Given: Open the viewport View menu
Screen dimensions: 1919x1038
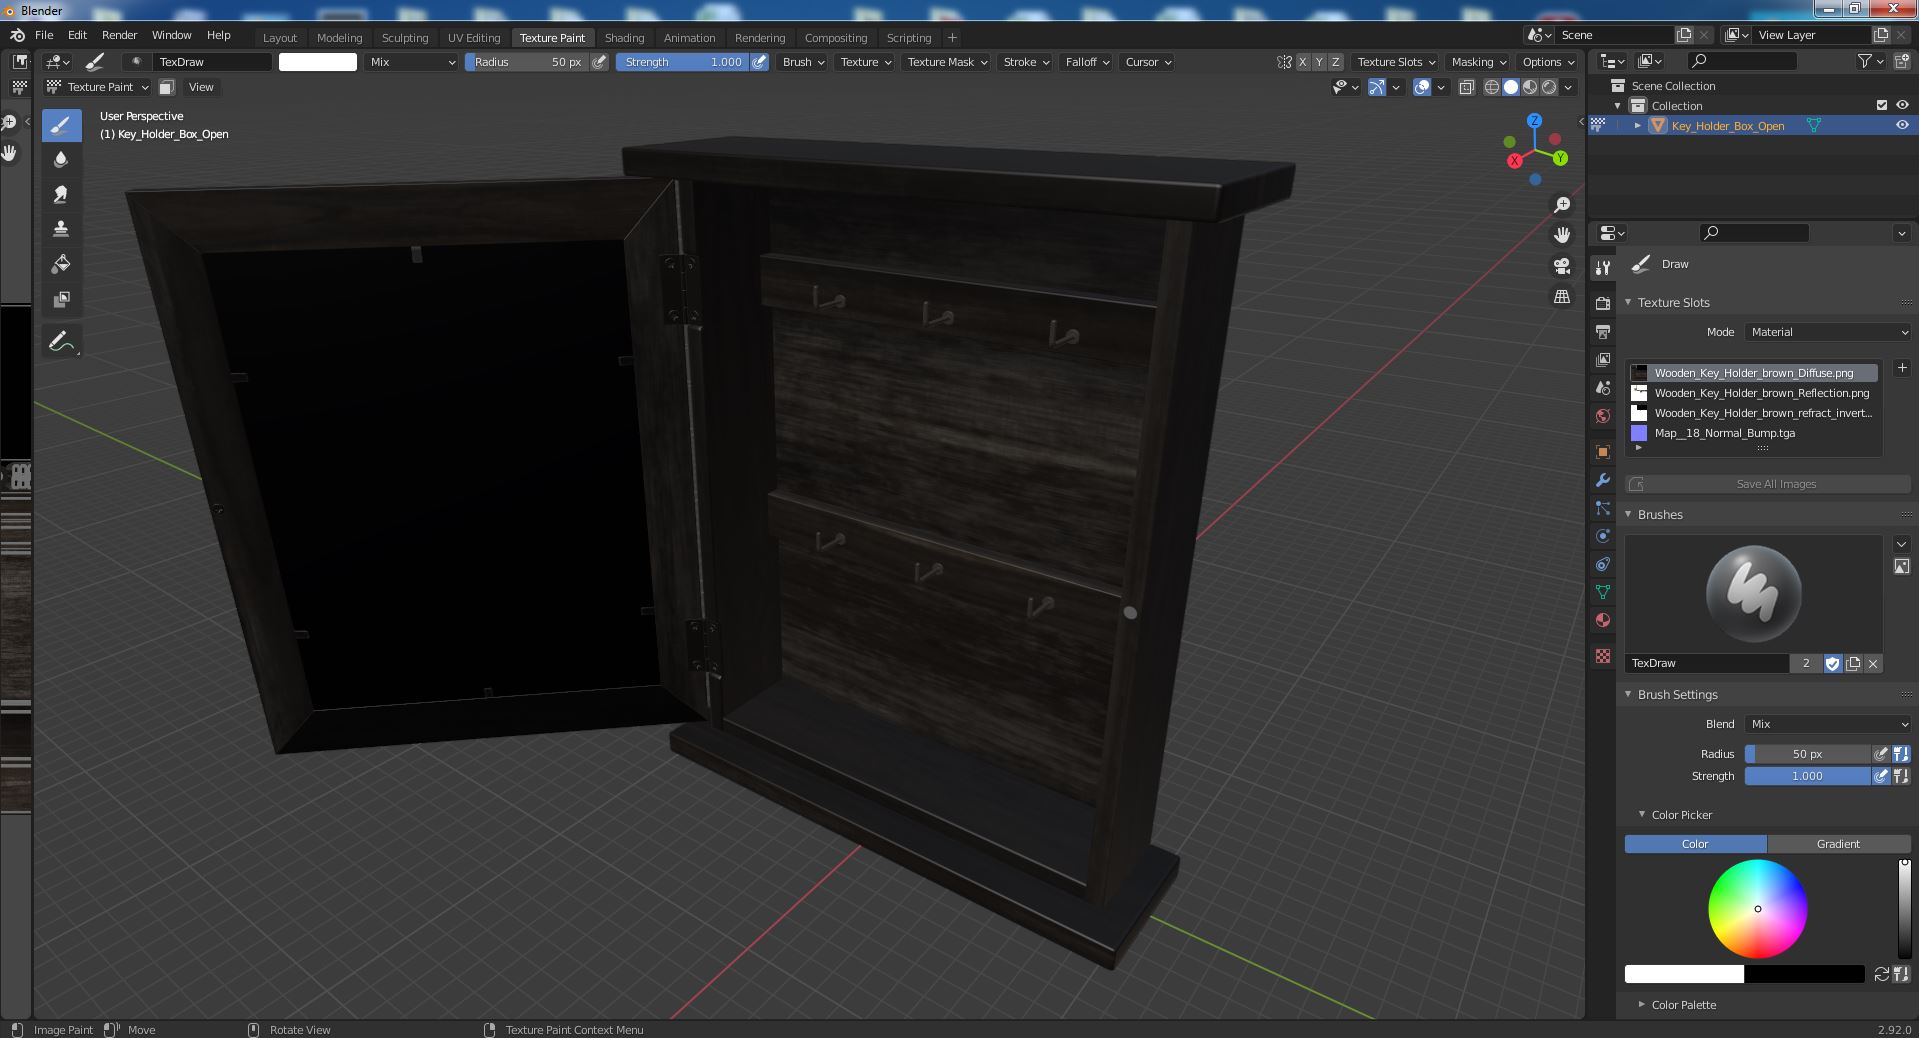Looking at the screenshot, I should tap(201, 87).
